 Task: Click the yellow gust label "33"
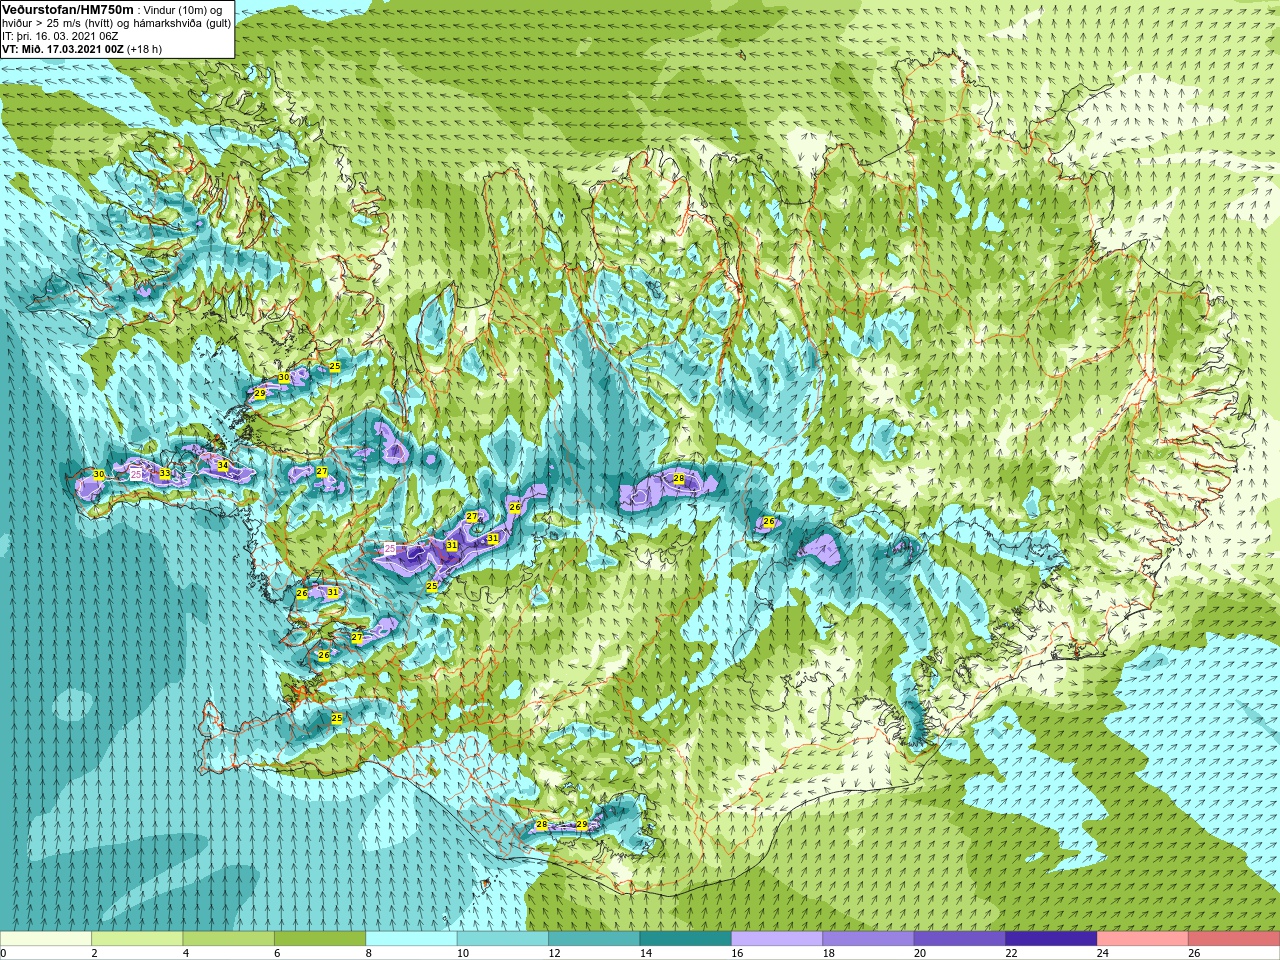164,474
